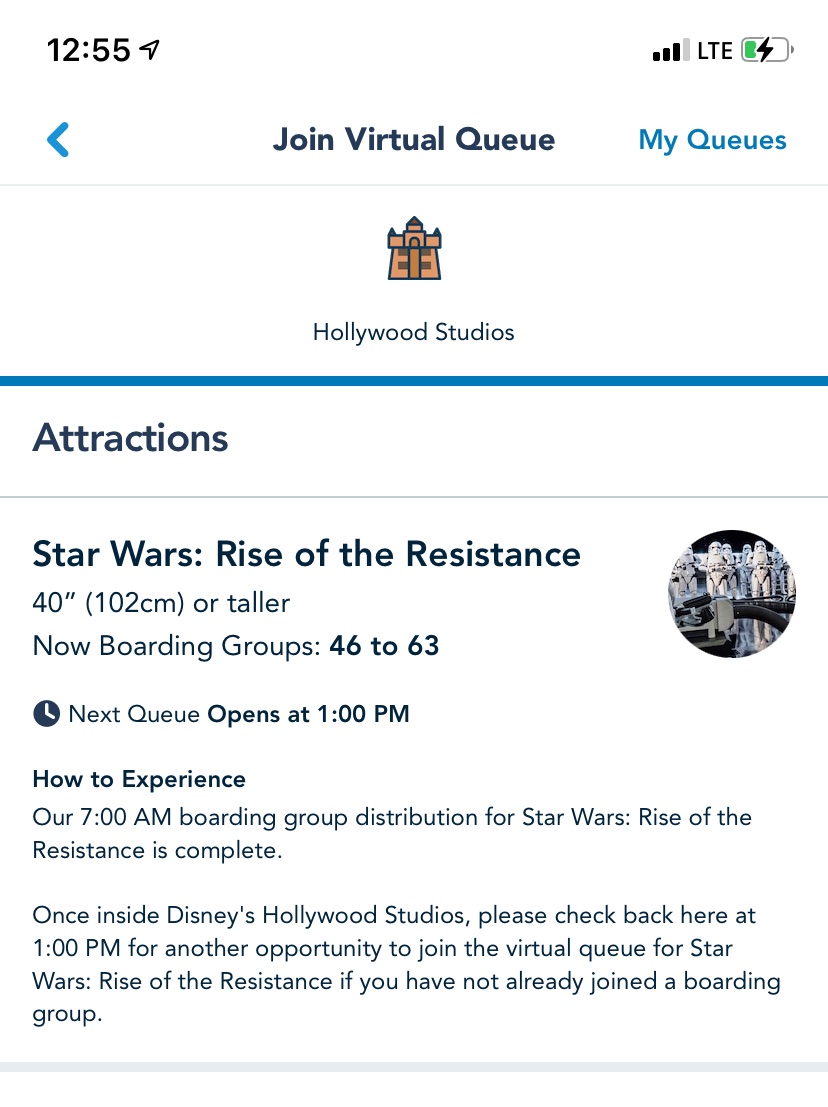Screen dimensions: 828x1107
Task: Open the My Queues link
Action: tap(712, 140)
